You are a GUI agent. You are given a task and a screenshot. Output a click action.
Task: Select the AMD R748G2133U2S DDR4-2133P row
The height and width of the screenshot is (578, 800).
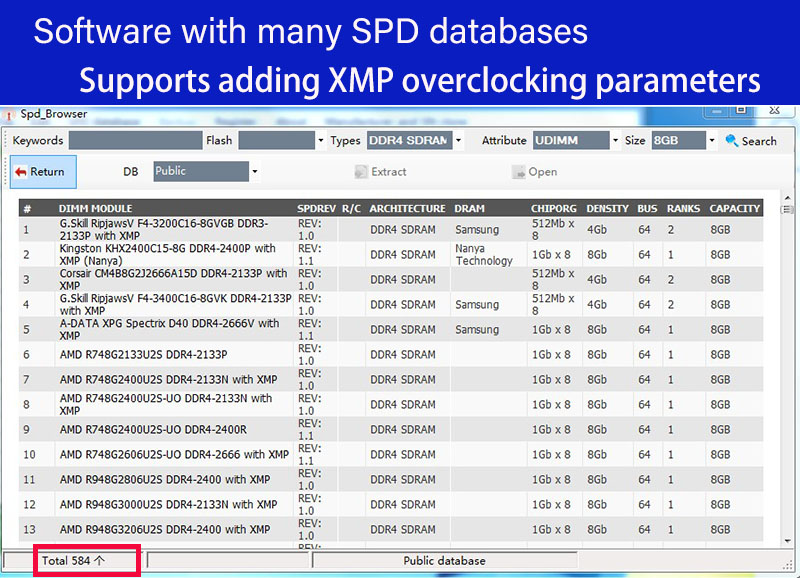tap(391, 355)
